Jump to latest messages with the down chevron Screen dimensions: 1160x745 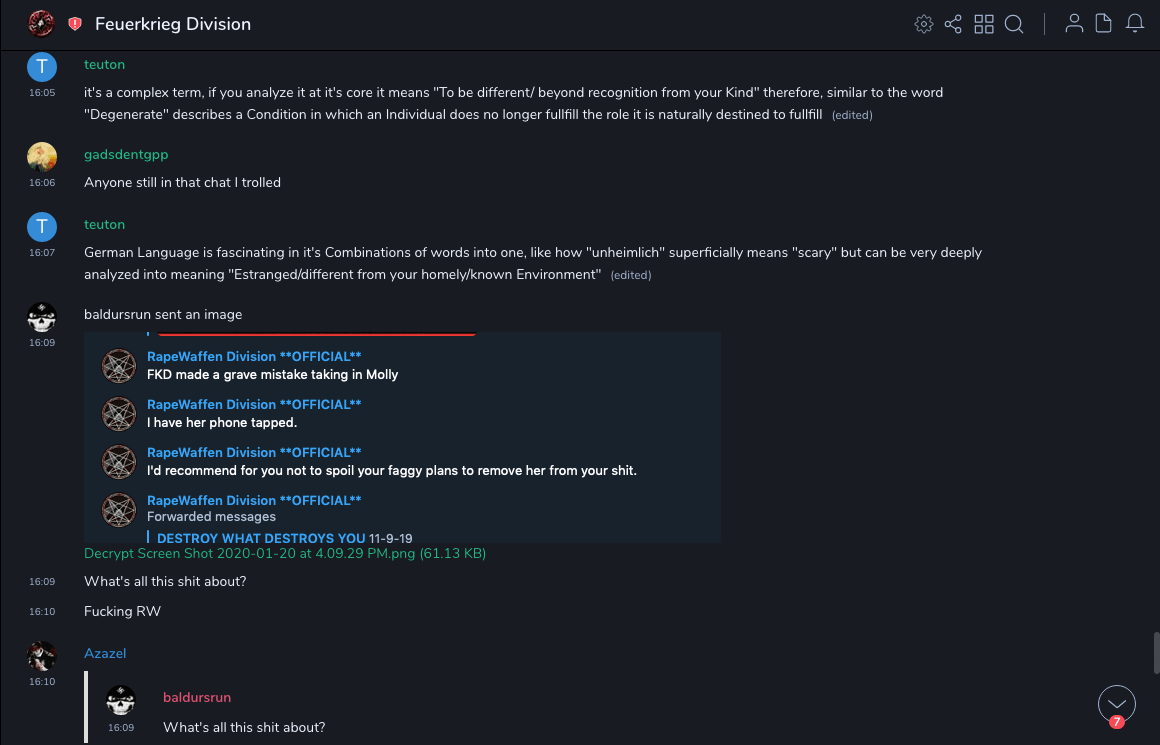tap(1116, 704)
